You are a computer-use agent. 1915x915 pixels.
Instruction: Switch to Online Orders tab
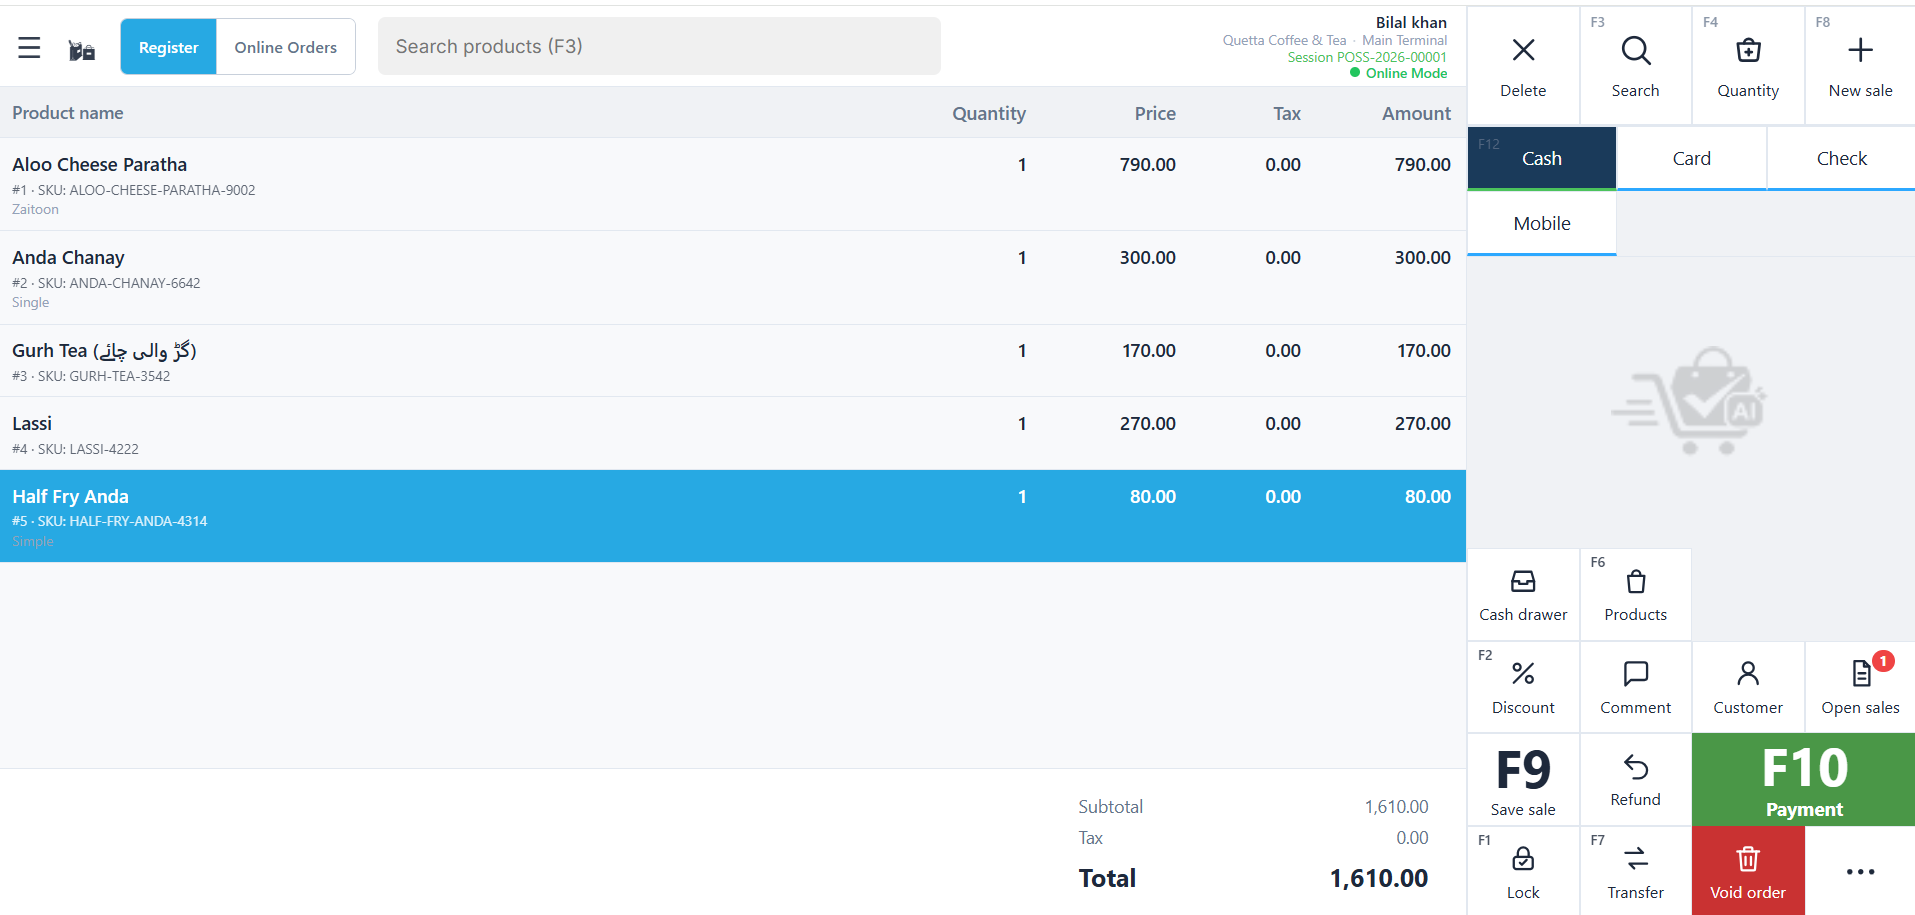click(286, 47)
